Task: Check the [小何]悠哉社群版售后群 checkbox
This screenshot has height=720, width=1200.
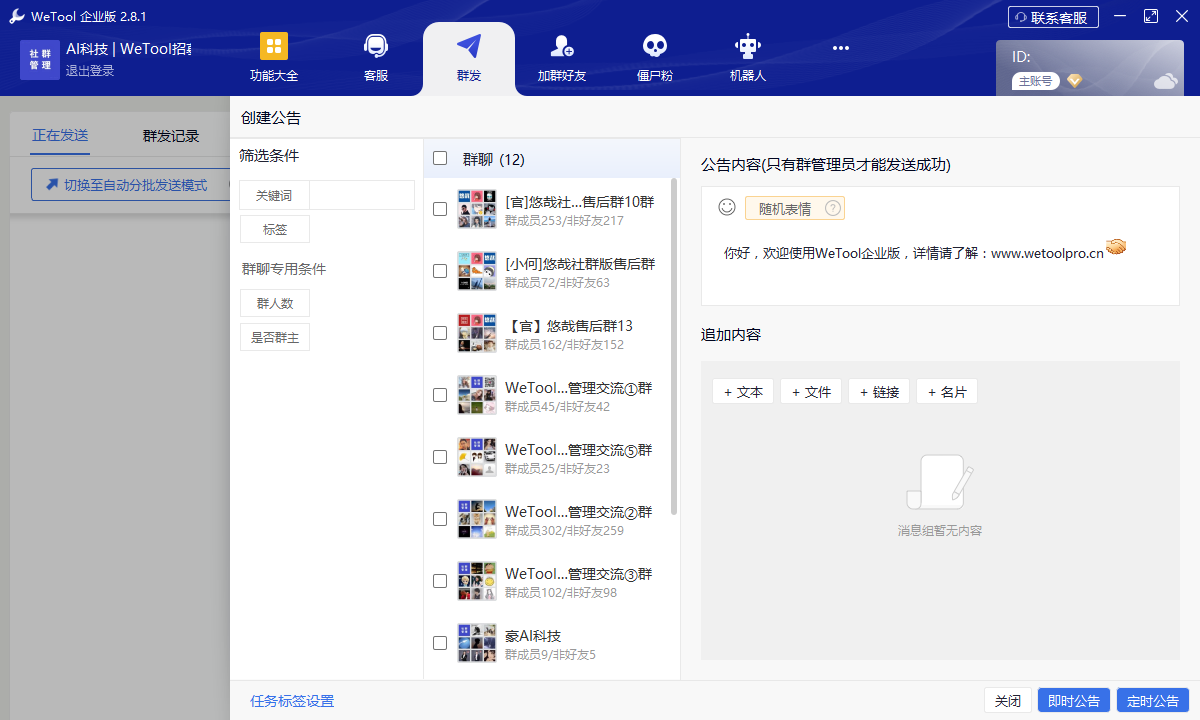Action: pyautogui.click(x=440, y=271)
